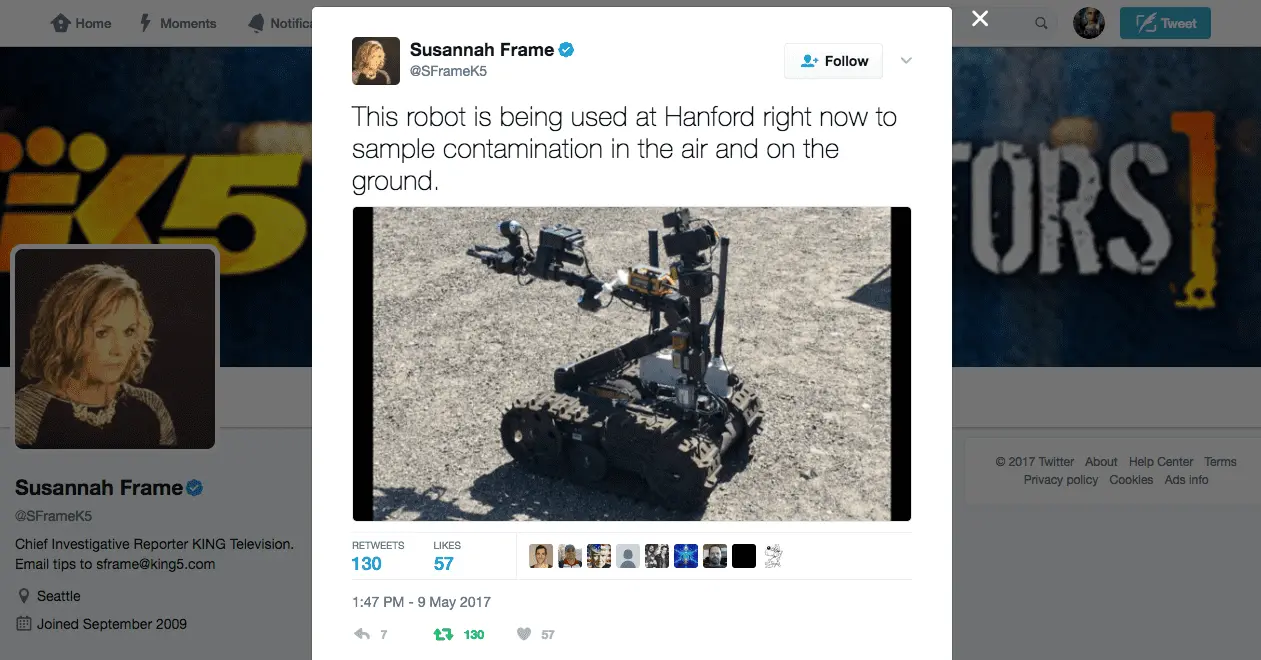Click the reply arrow icon under the tweet
Screen dimensions: 1261x660
(362, 634)
